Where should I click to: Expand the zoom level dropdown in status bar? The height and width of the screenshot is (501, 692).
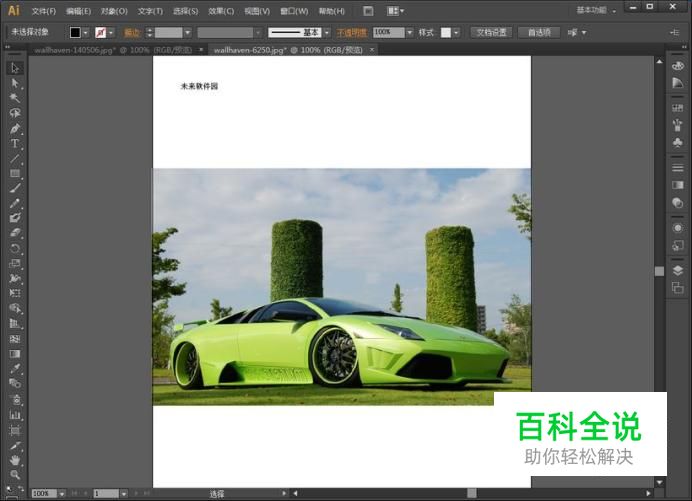[x=61, y=494]
